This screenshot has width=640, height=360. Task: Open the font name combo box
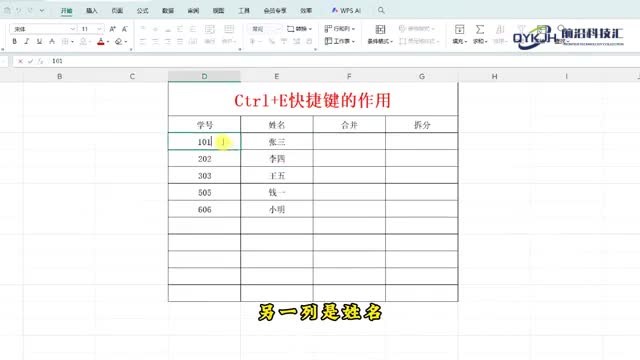pos(43,29)
